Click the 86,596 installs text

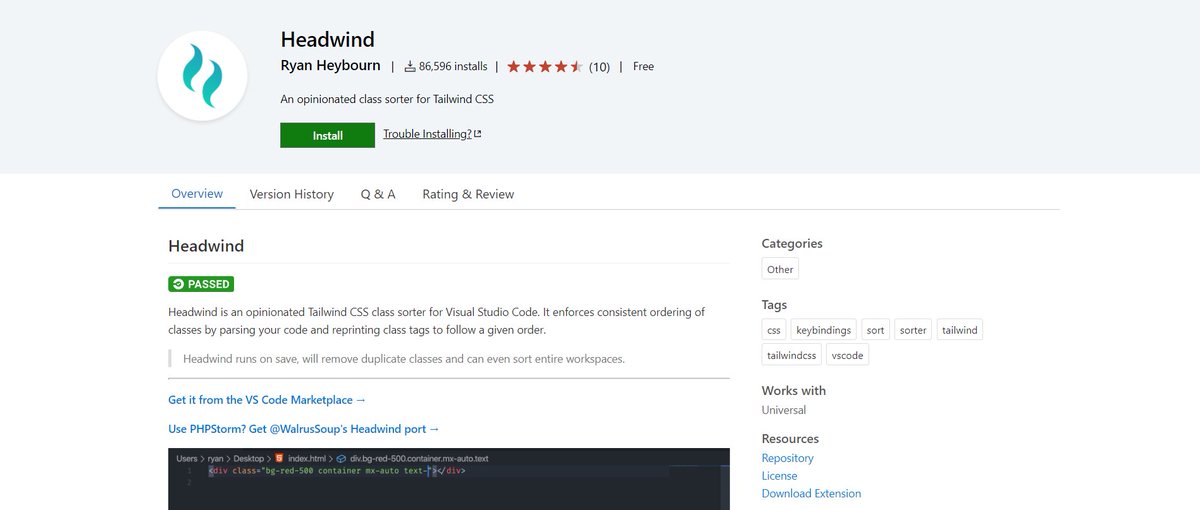coord(453,67)
